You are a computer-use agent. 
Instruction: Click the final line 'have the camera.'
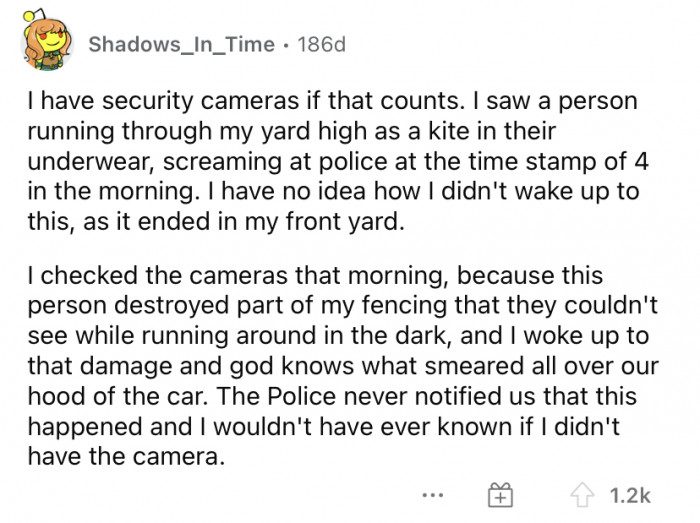tap(126, 457)
